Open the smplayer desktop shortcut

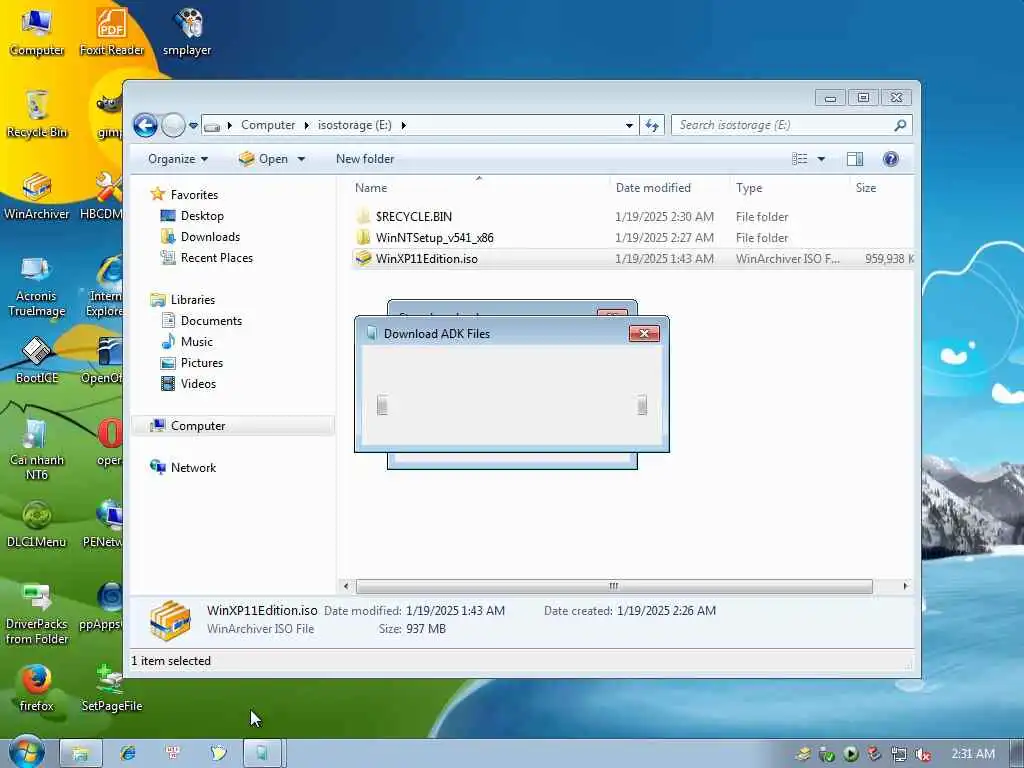click(187, 33)
